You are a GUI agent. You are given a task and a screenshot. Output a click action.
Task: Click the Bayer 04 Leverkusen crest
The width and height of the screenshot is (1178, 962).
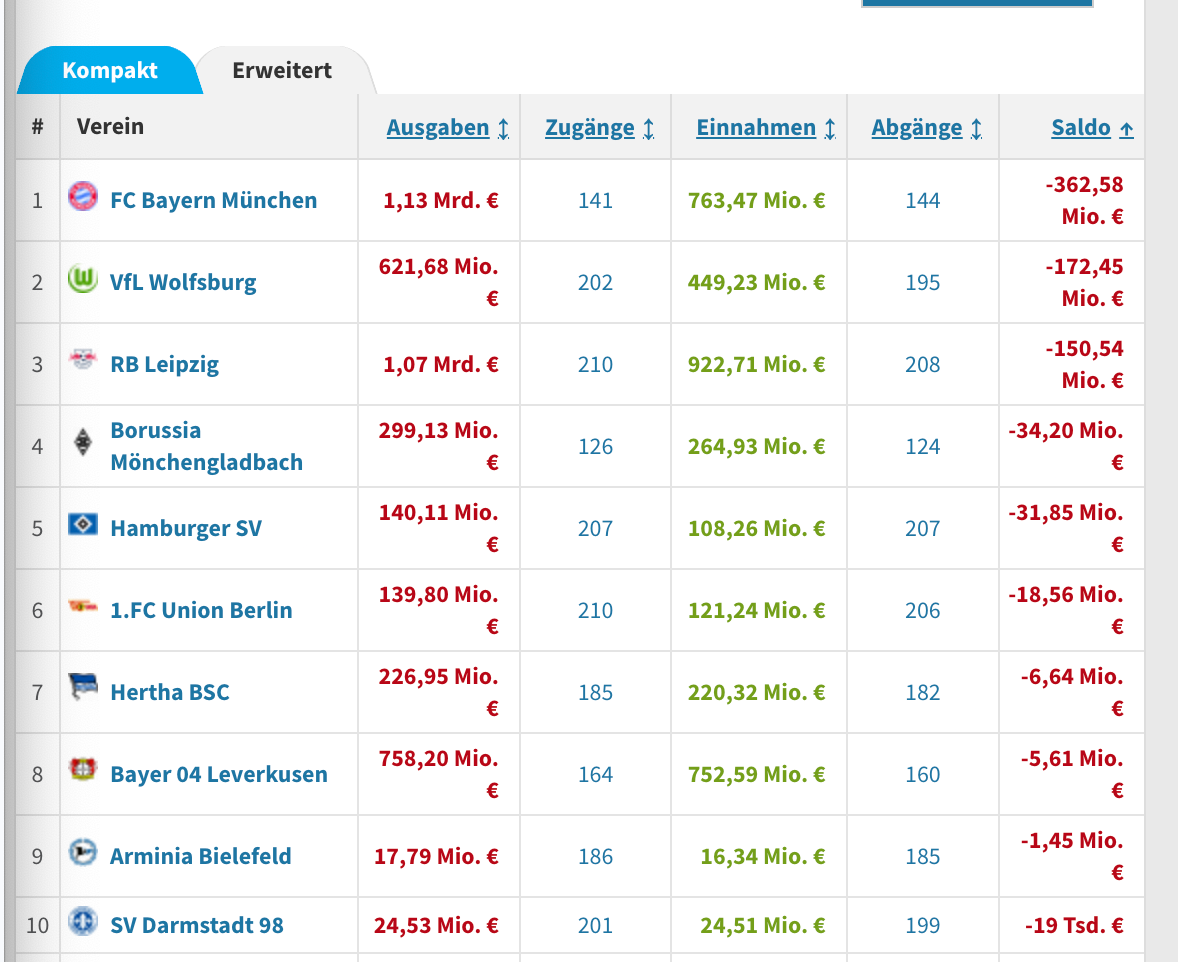[x=82, y=770]
